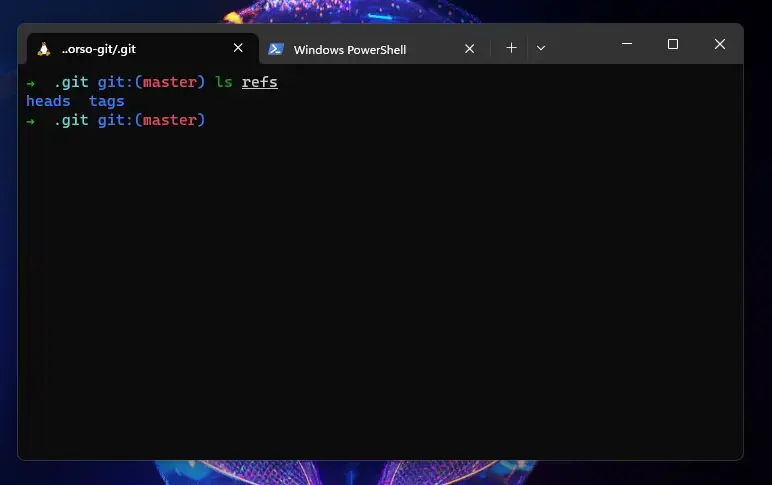Close the Windows PowerShell tab
Image resolution: width=772 pixels, height=485 pixels.
(x=470, y=49)
